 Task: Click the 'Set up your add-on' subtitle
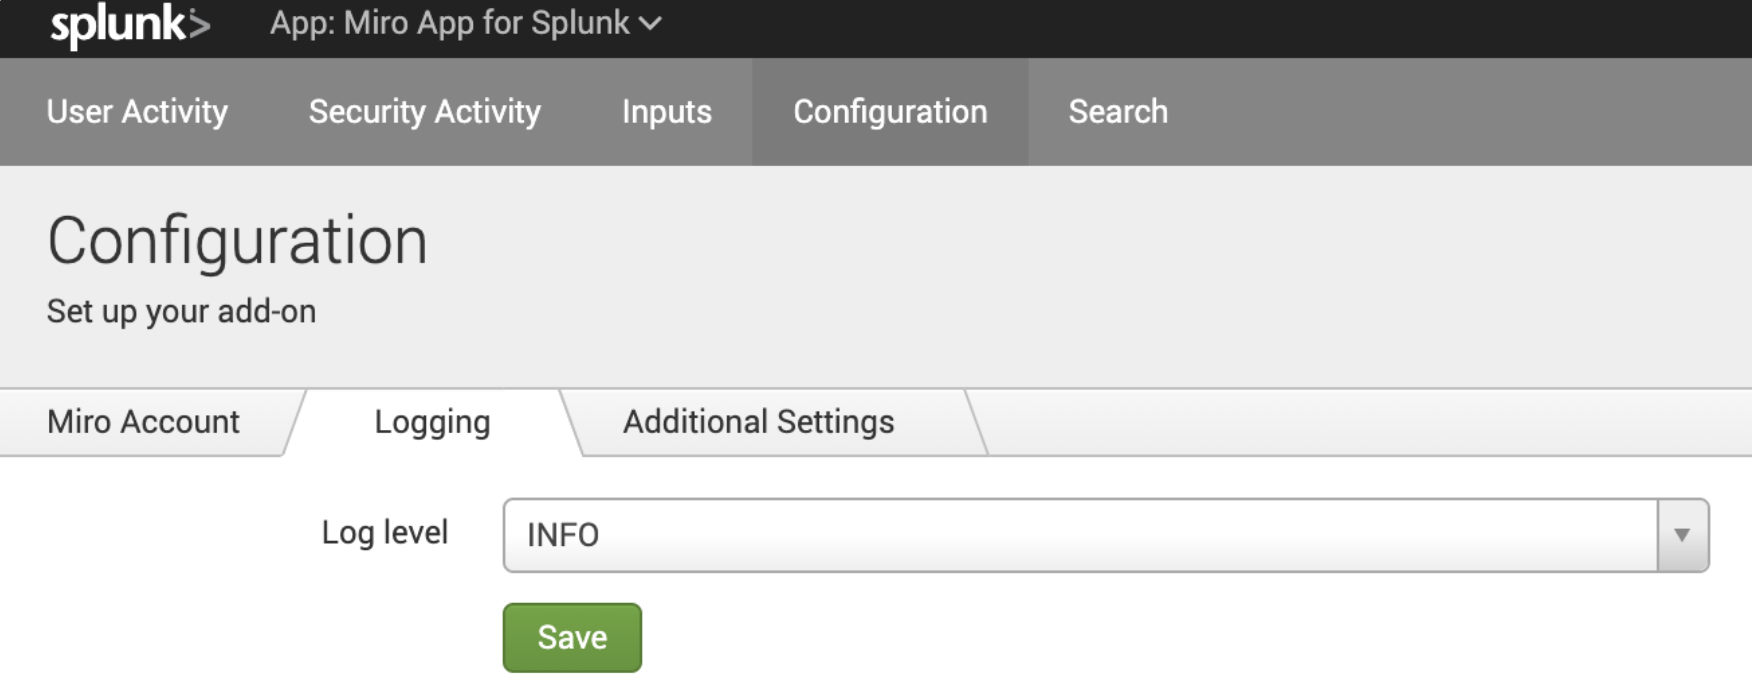[x=181, y=312]
